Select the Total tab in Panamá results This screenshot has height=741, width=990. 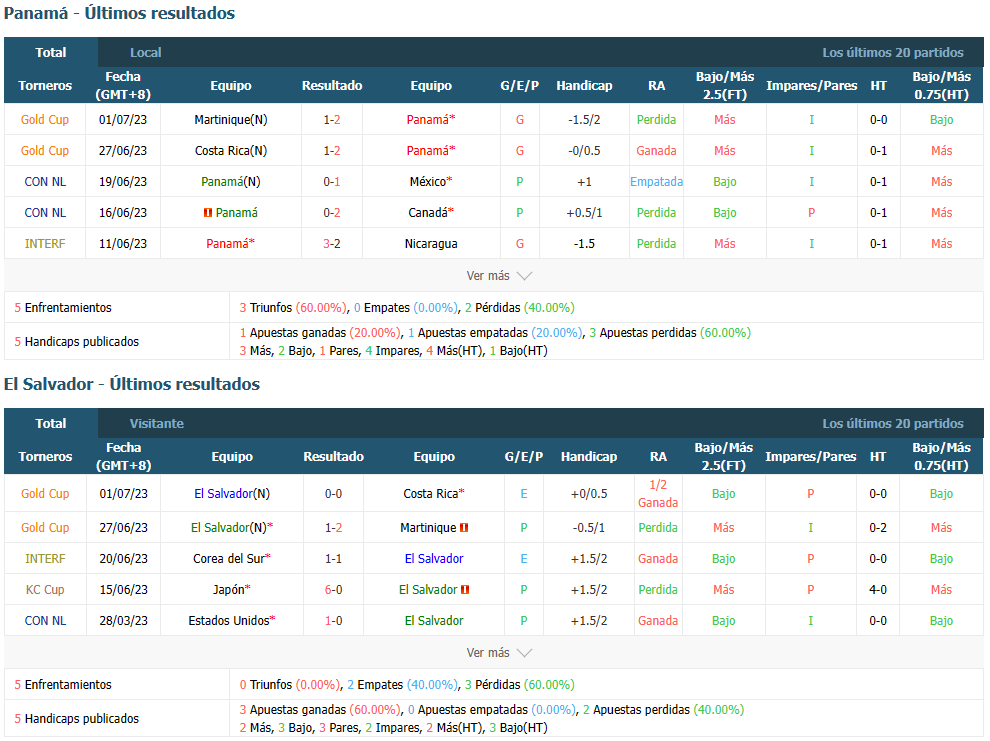pyautogui.click(x=51, y=52)
